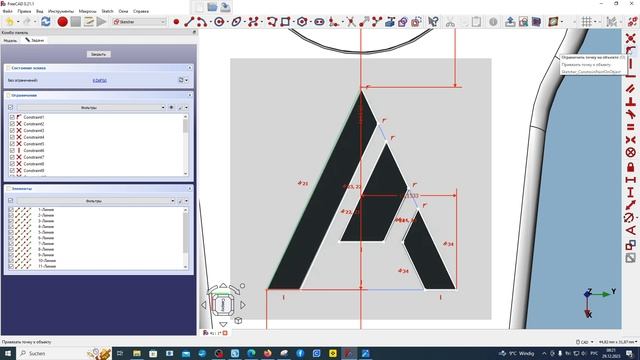The width and height of the screenshot is (640, 360).
Task: Apply the Perpendicular constraint
Action: pyautogui.click(x=631, y=102)
